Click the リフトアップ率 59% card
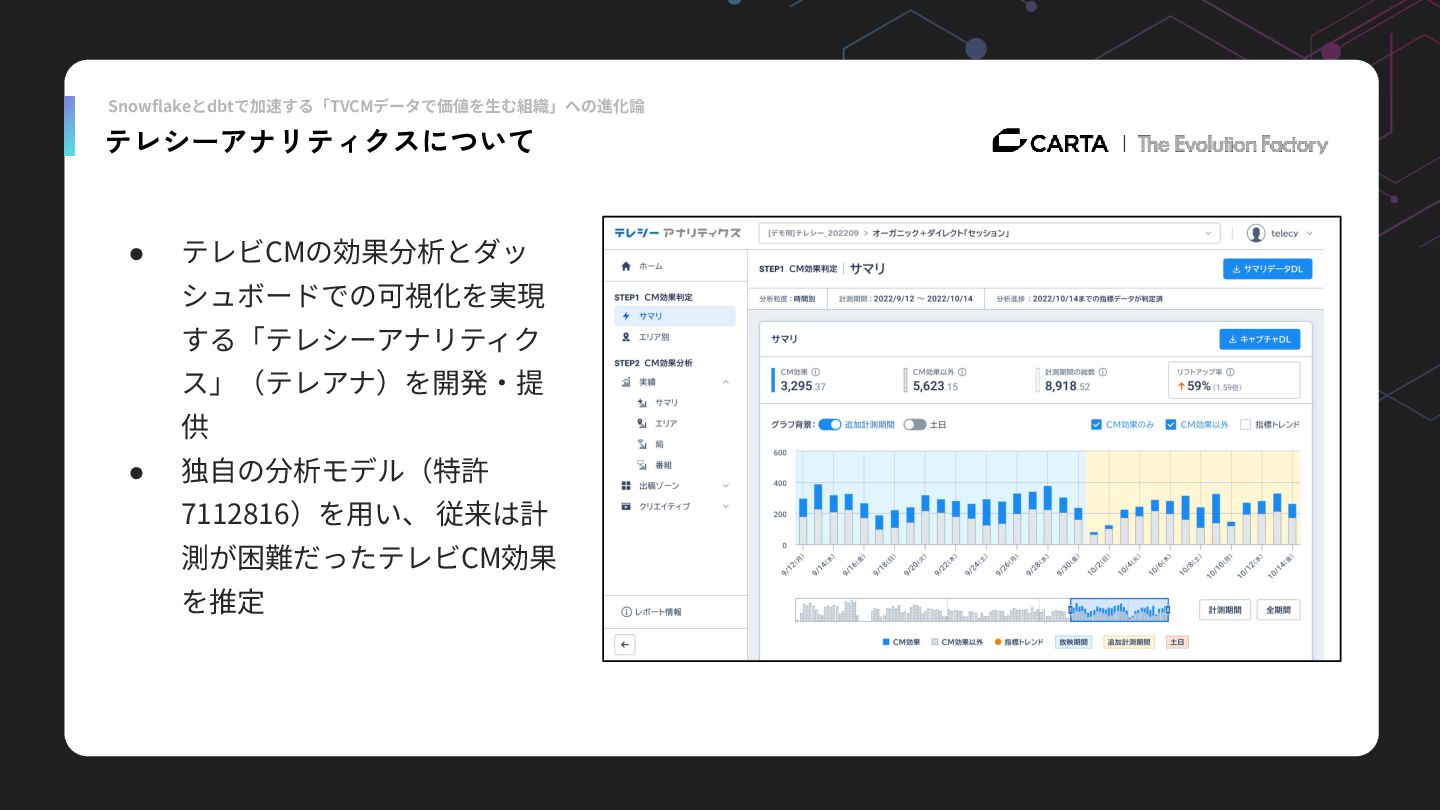 (1234, 380)
